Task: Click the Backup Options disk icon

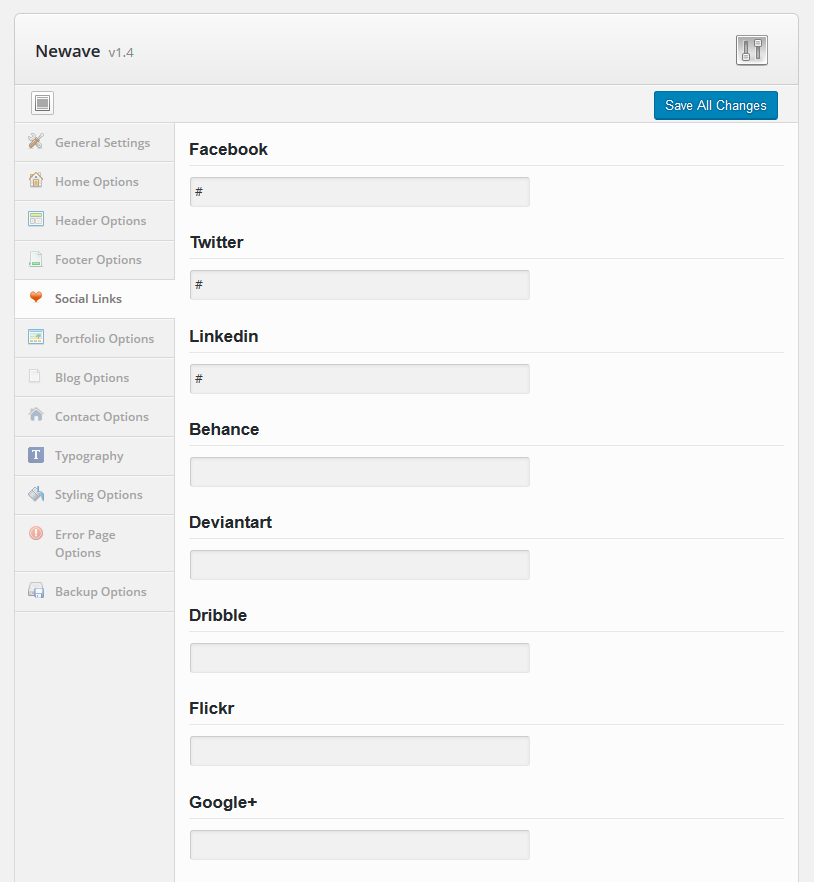Action: click(x=36, y=591)
